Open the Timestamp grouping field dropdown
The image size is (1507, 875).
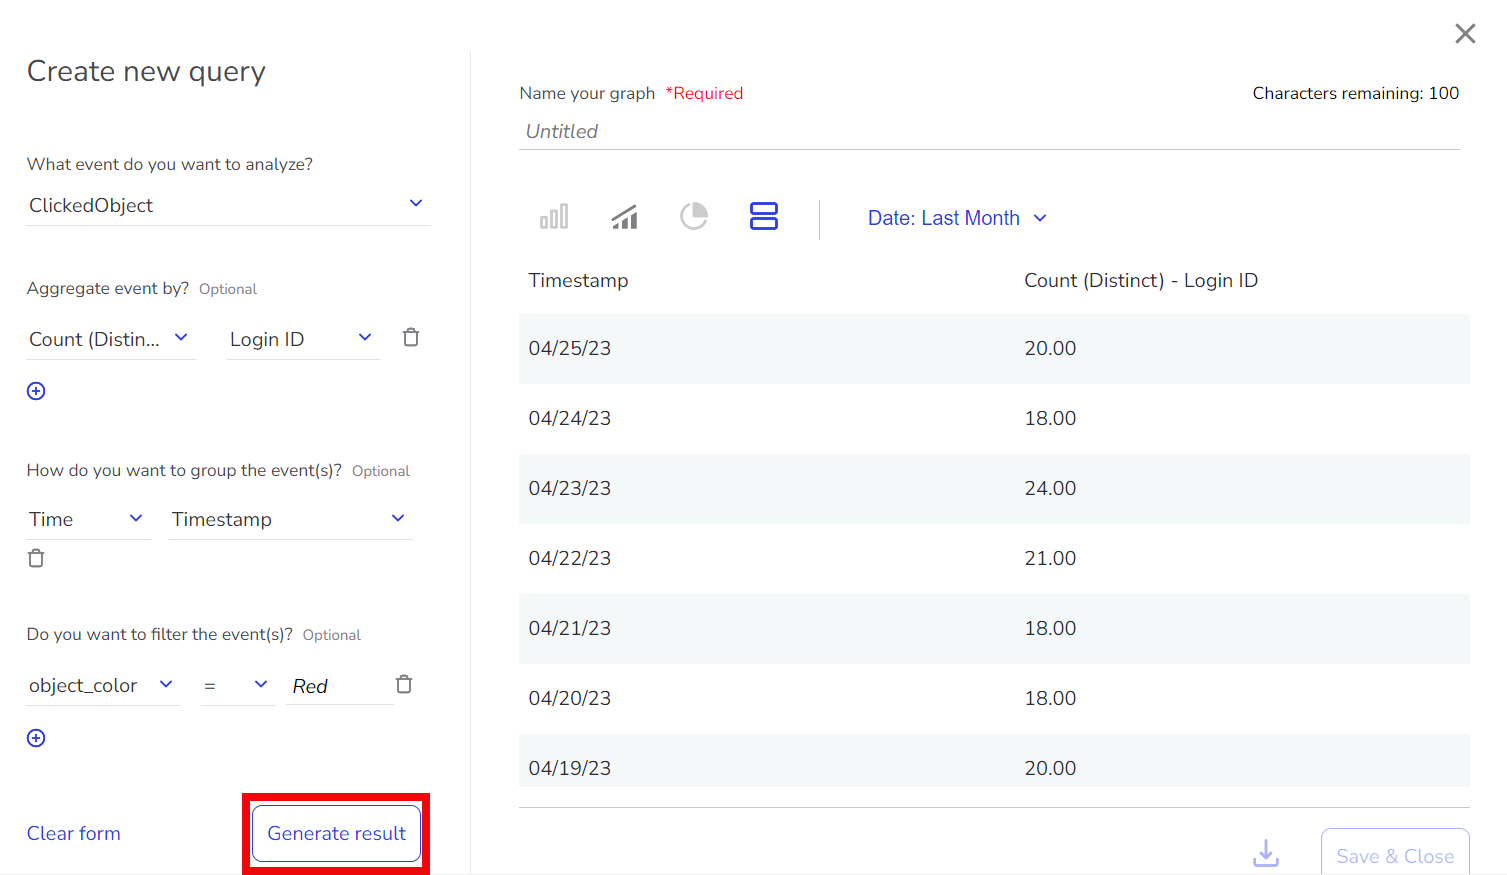pyautogui.click(x=291, y=519)
